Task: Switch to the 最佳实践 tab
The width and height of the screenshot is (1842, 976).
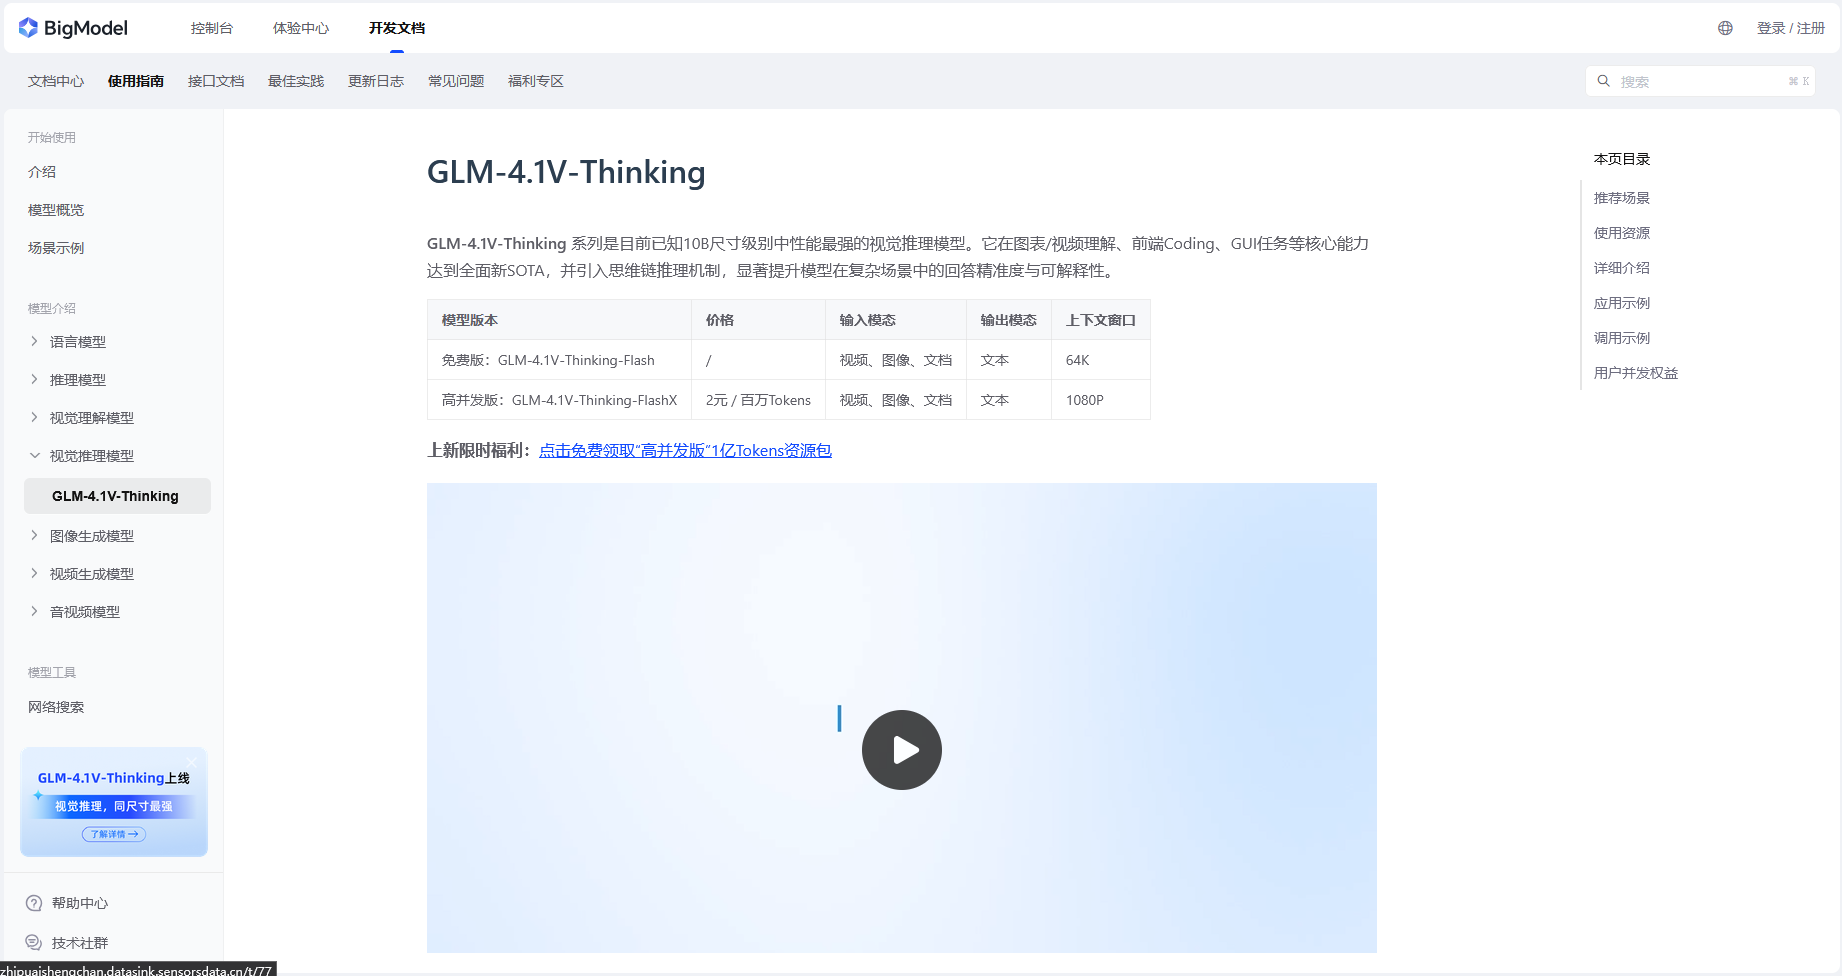Action: click(296, 81)
